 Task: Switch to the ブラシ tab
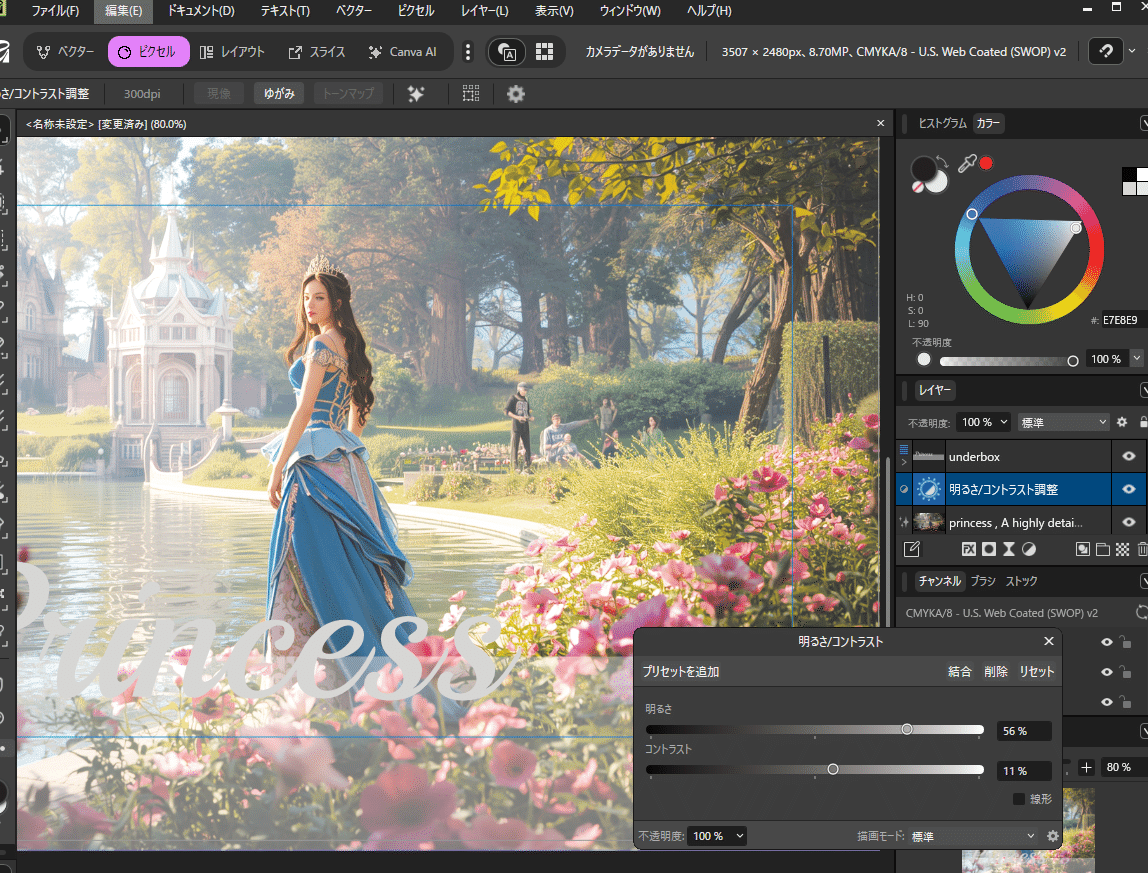tap(982, 581)
